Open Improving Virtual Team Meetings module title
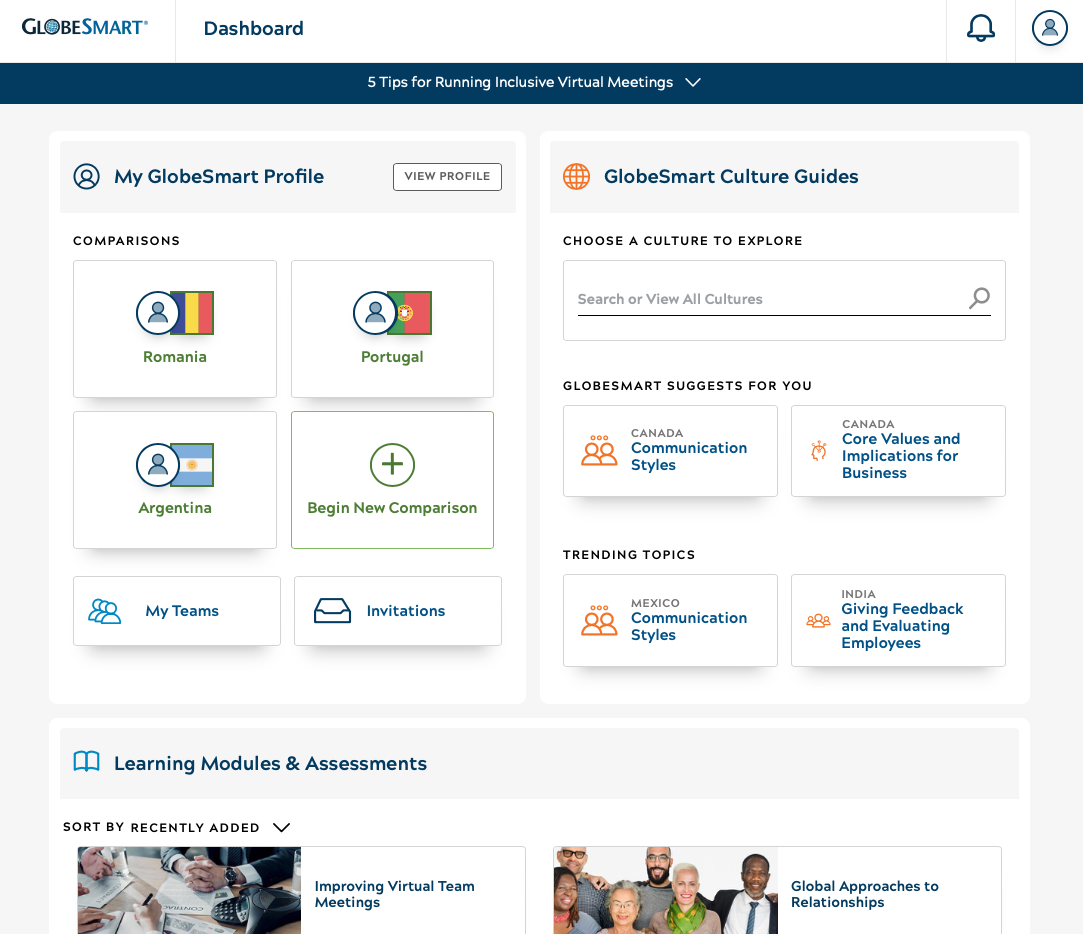The image size is (1083, 934). click(394, 894)
